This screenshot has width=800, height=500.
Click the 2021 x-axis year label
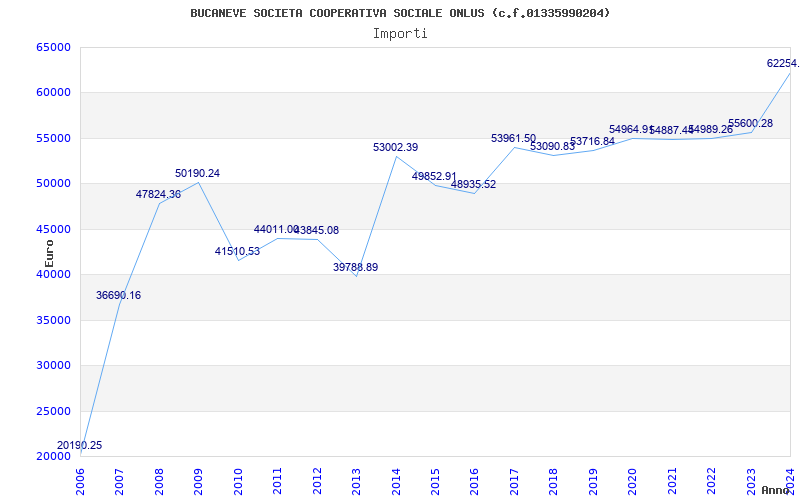click(x=672, y=481)
